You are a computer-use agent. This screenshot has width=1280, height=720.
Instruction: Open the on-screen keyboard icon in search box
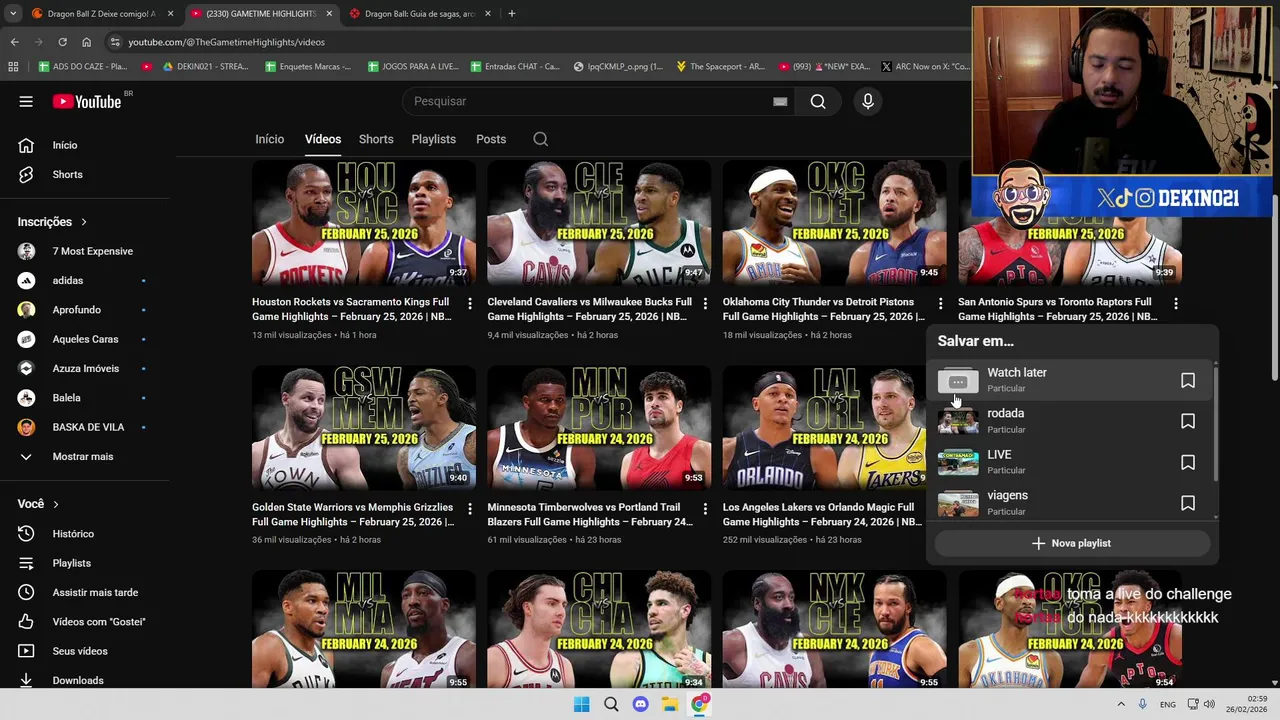pyautogui.click(x=780, y=101)
